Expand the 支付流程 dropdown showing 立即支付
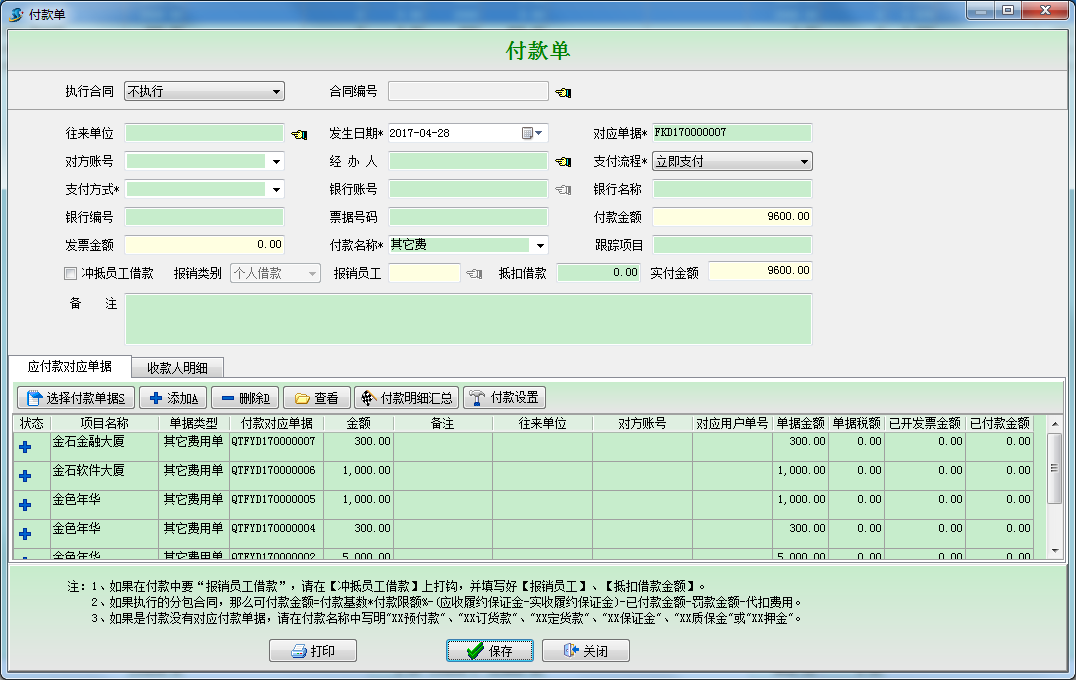 click(805, 160)
